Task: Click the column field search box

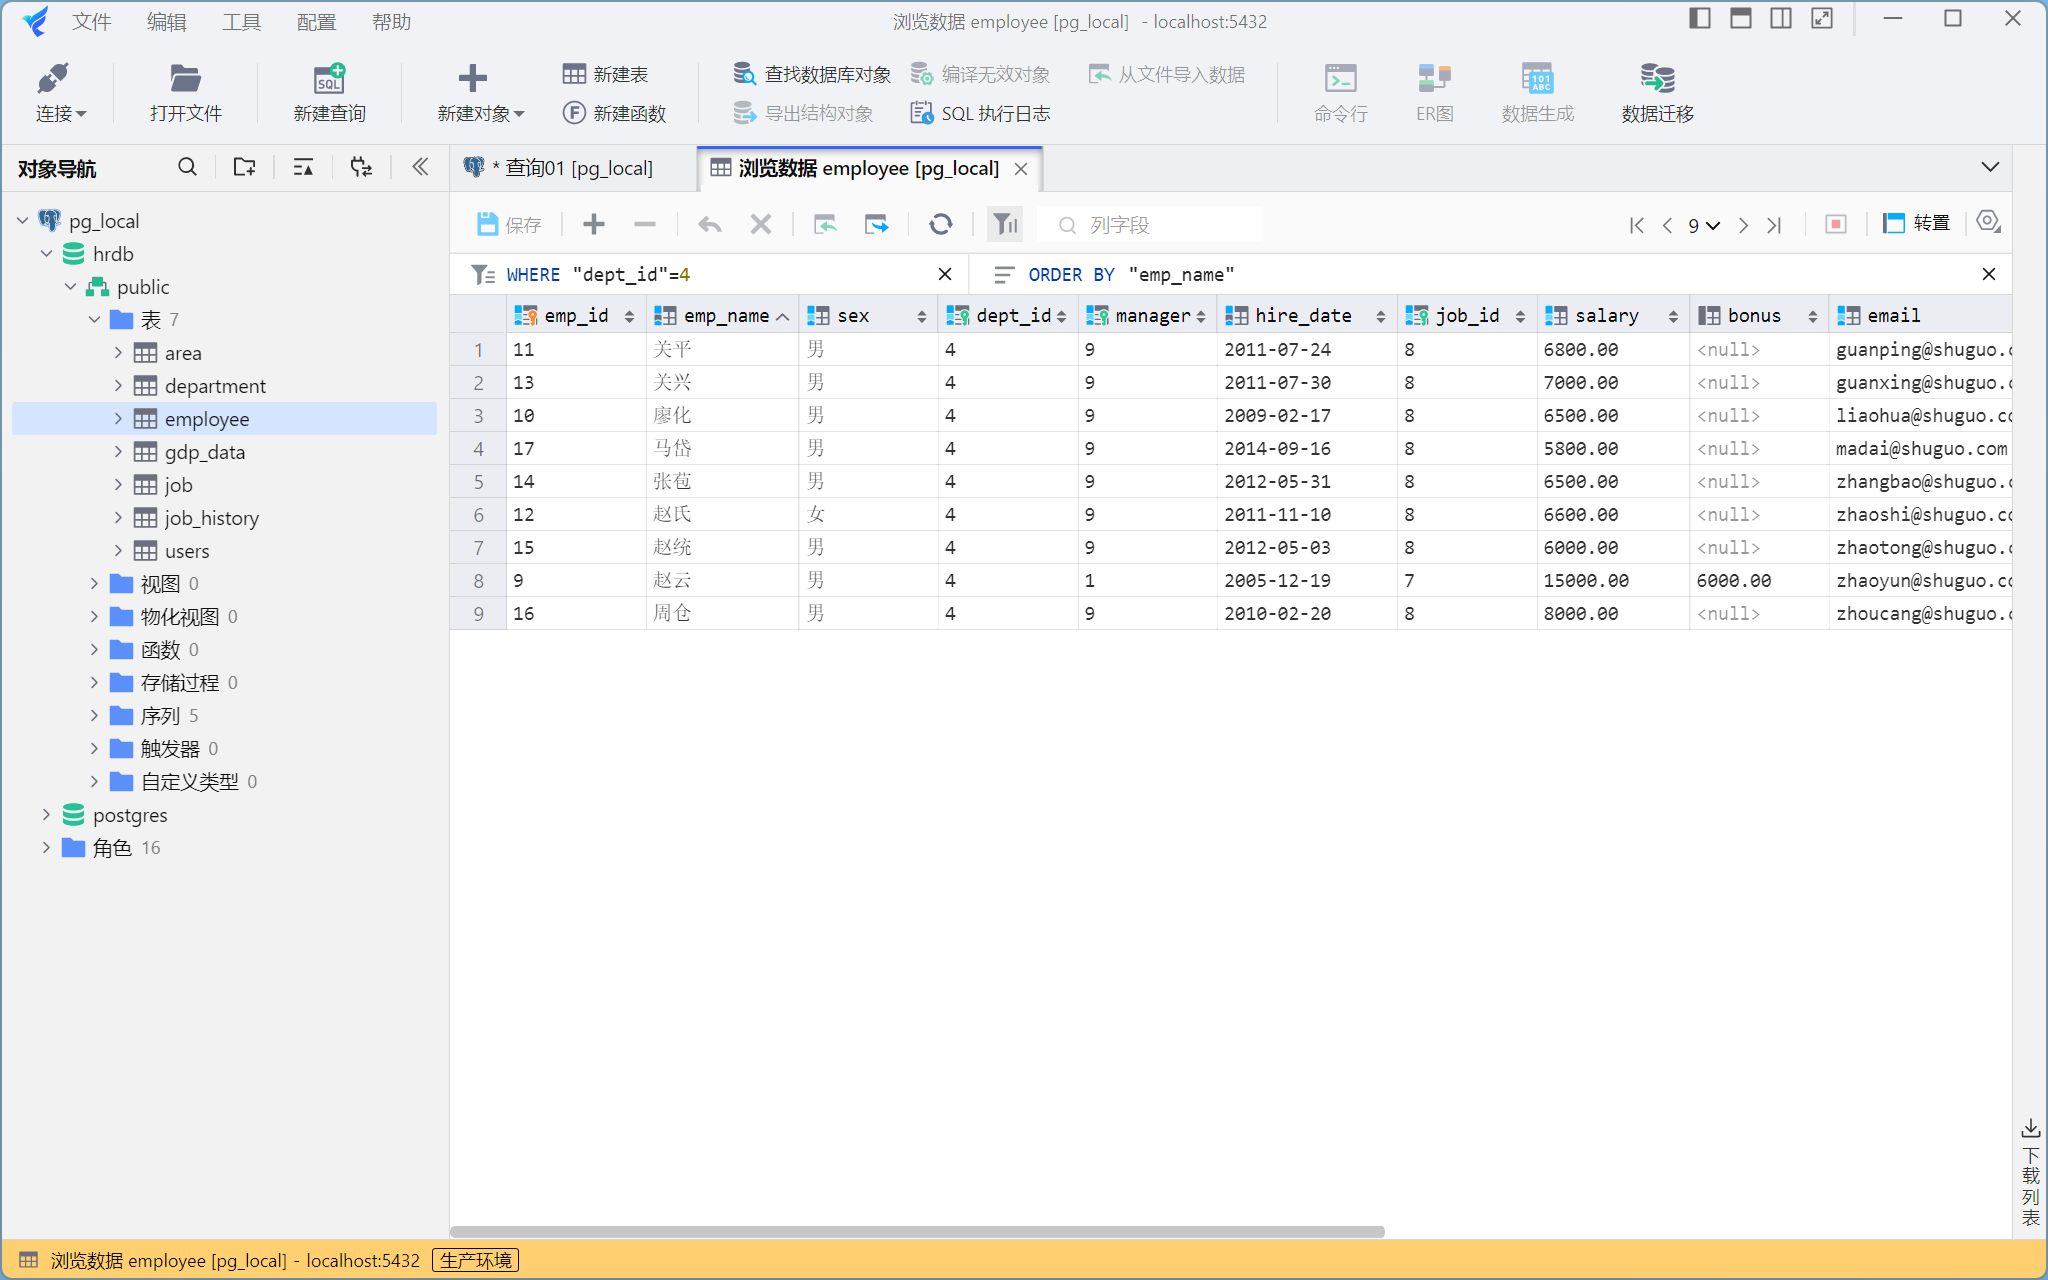Action: pyautogui.click(x=1150, y=225)
